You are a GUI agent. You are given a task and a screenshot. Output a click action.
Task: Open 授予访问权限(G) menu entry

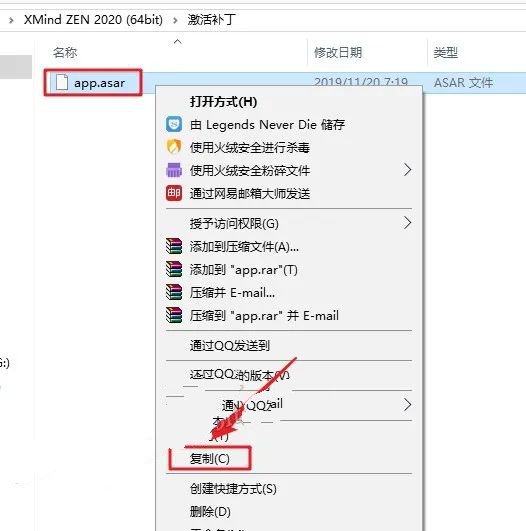[234, 224]
